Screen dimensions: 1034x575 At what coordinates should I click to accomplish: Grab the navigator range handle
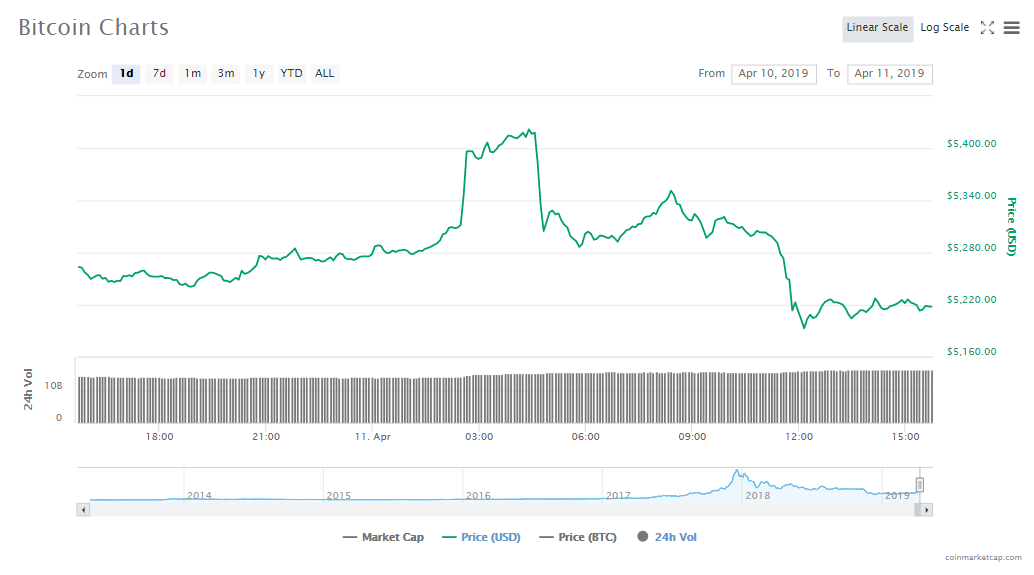tap(920, 485)
